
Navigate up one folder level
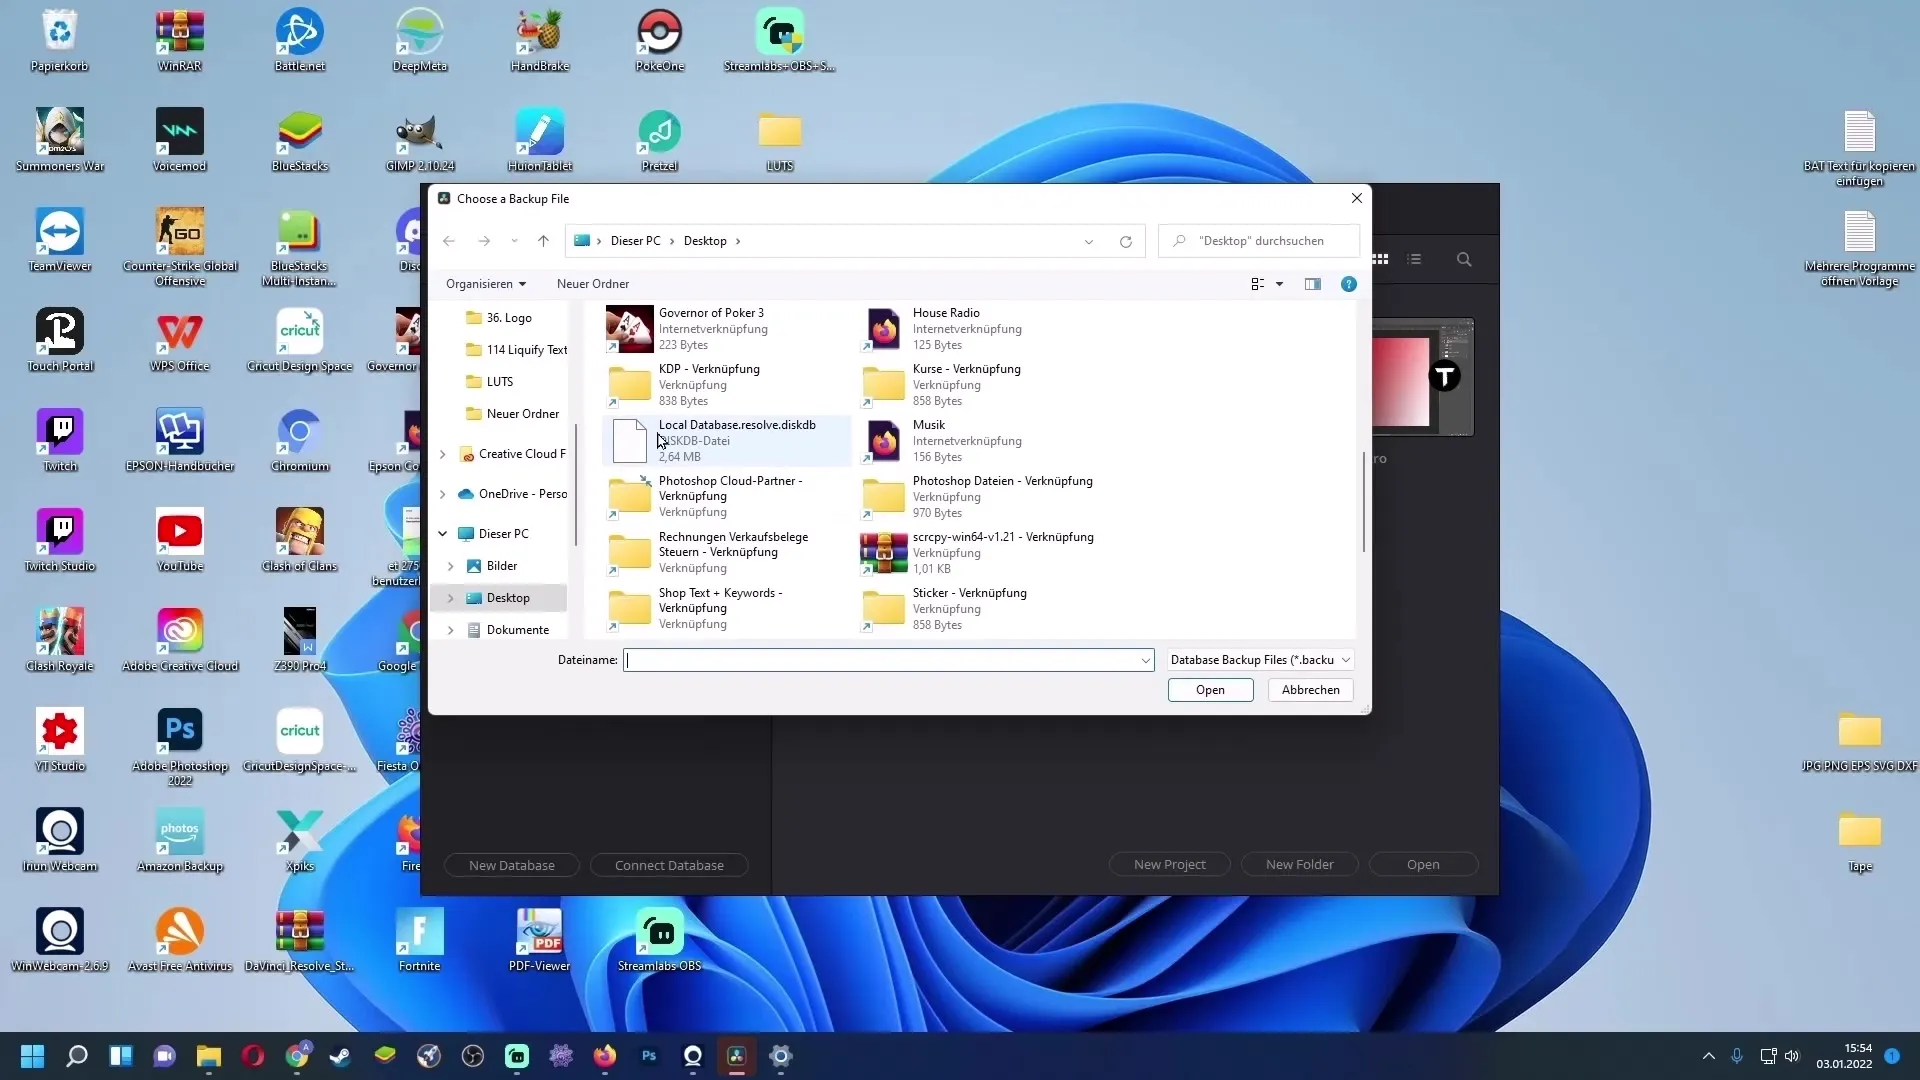(x=543, y=241)
